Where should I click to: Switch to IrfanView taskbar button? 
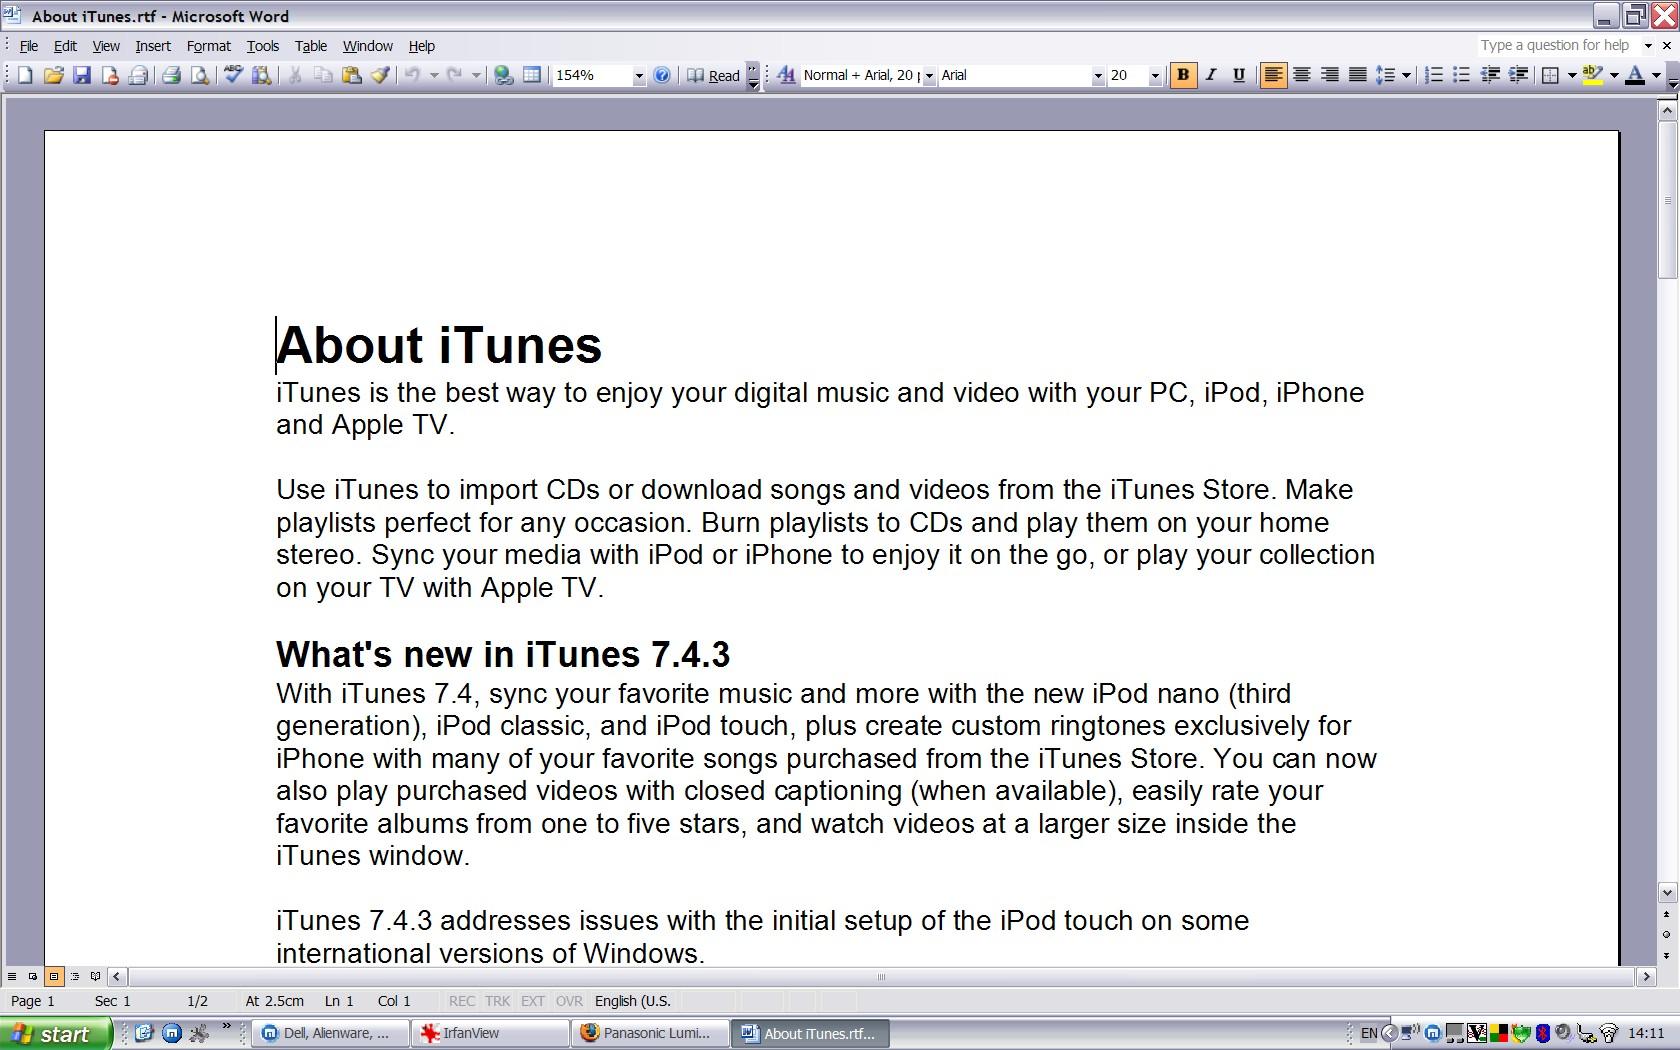tap(490, 1034)
